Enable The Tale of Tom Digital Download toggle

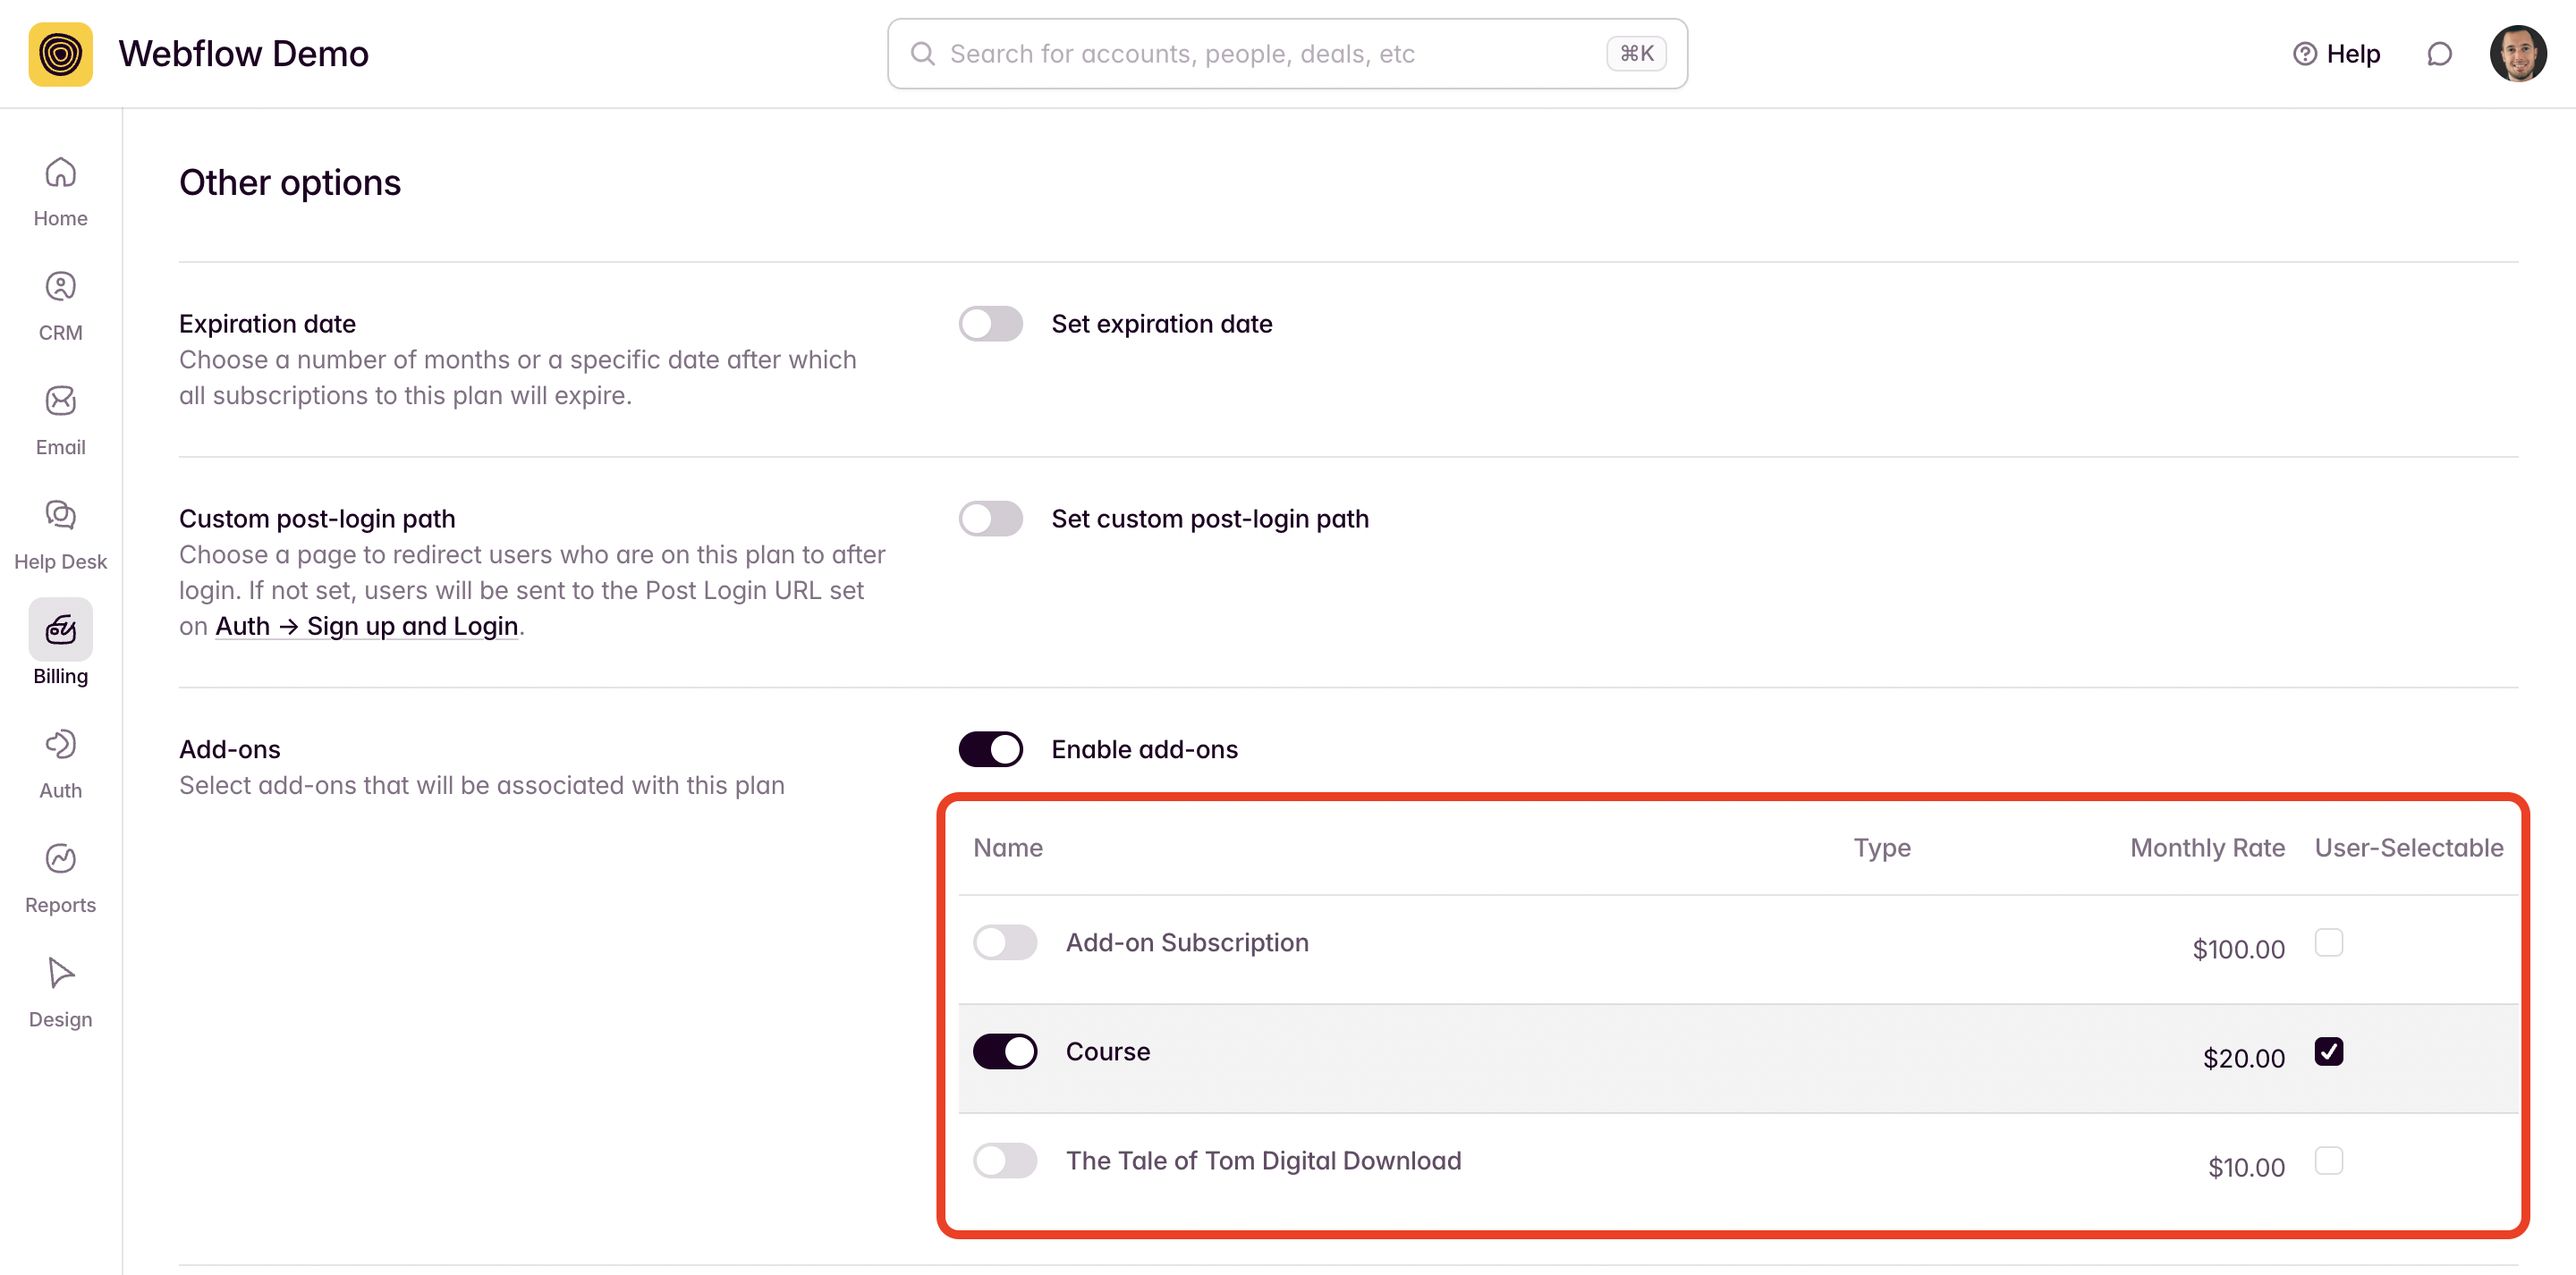[1005, 1160]
